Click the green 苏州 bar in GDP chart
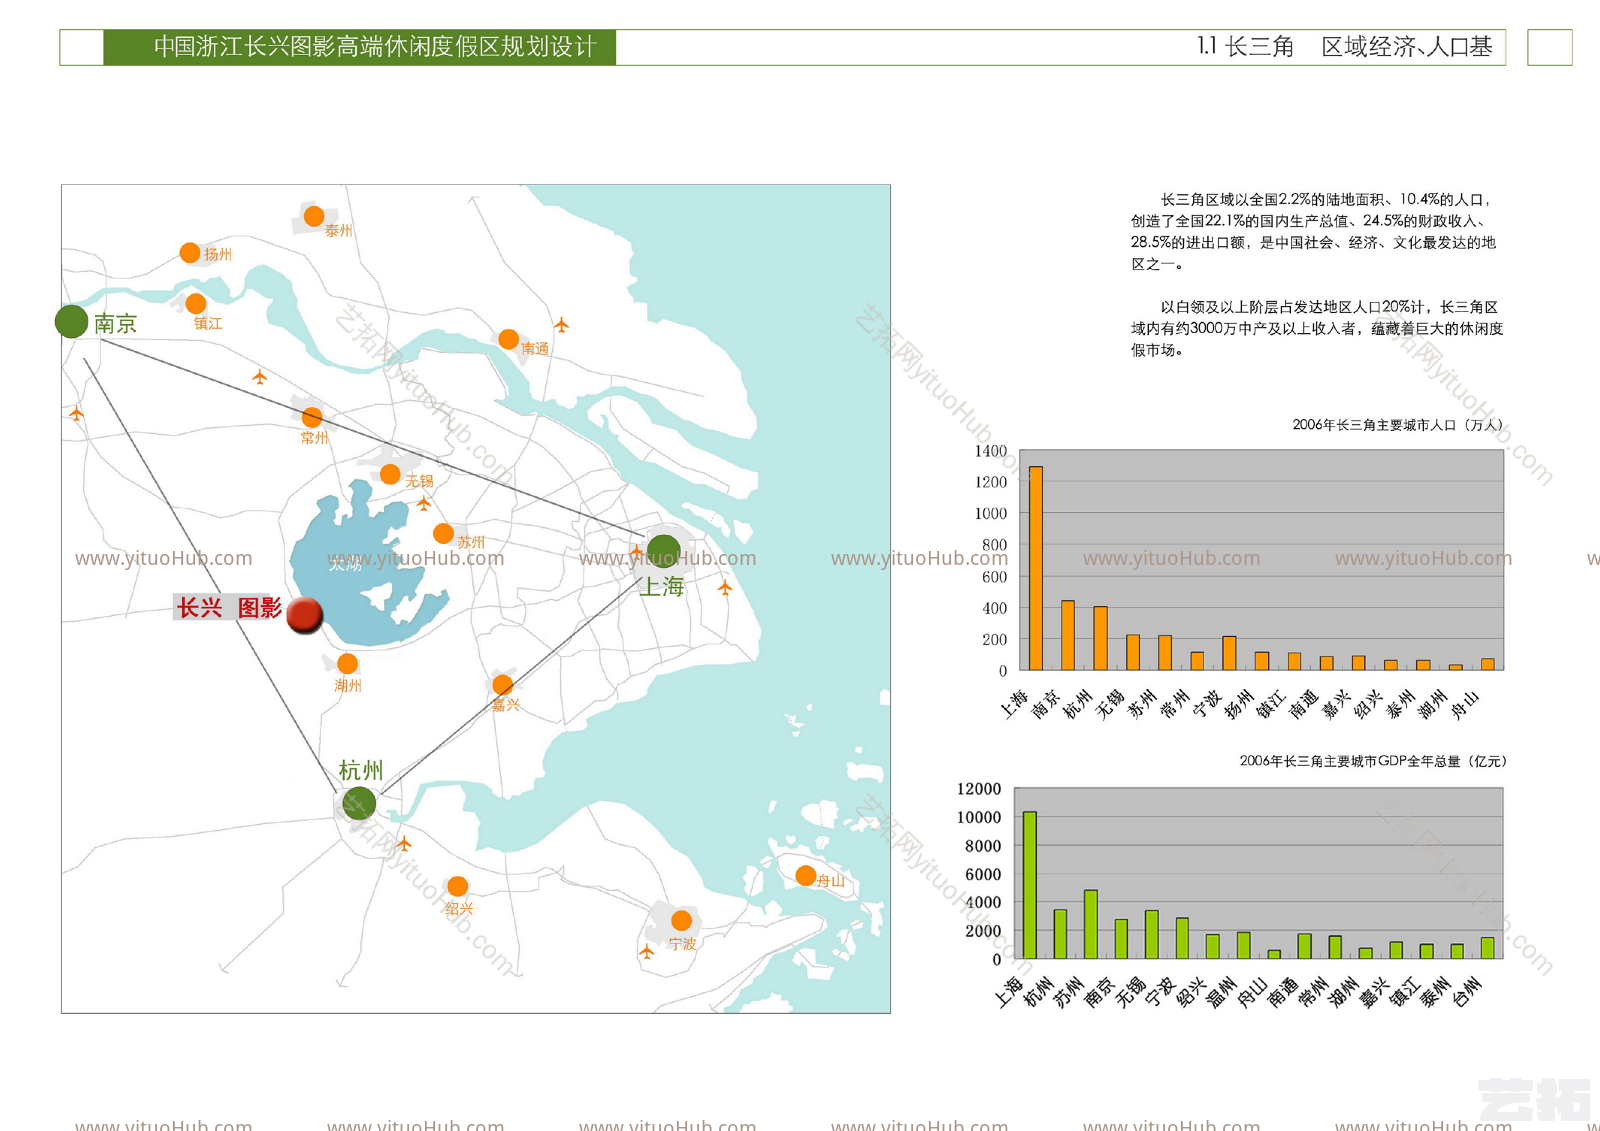The height and width of the screenshot is (1131, 1600). [1091, 924]
